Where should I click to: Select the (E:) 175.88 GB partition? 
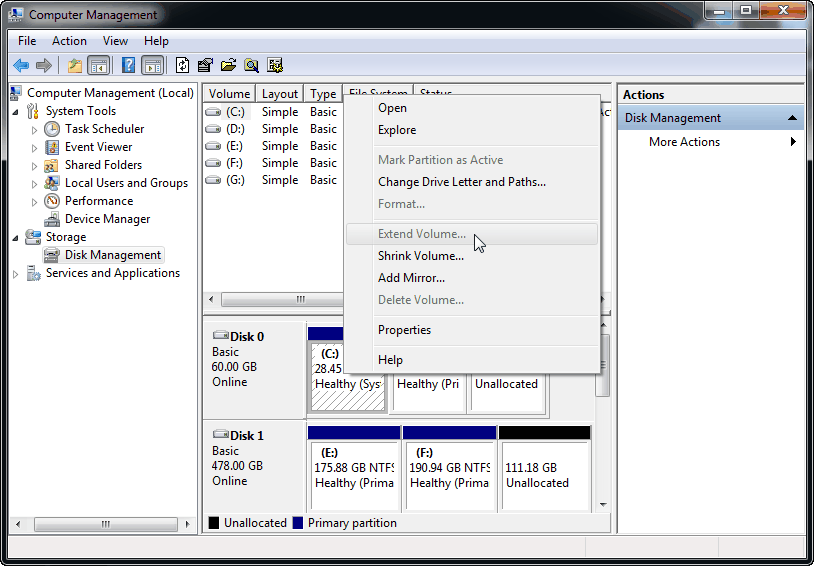coord(354,469)
